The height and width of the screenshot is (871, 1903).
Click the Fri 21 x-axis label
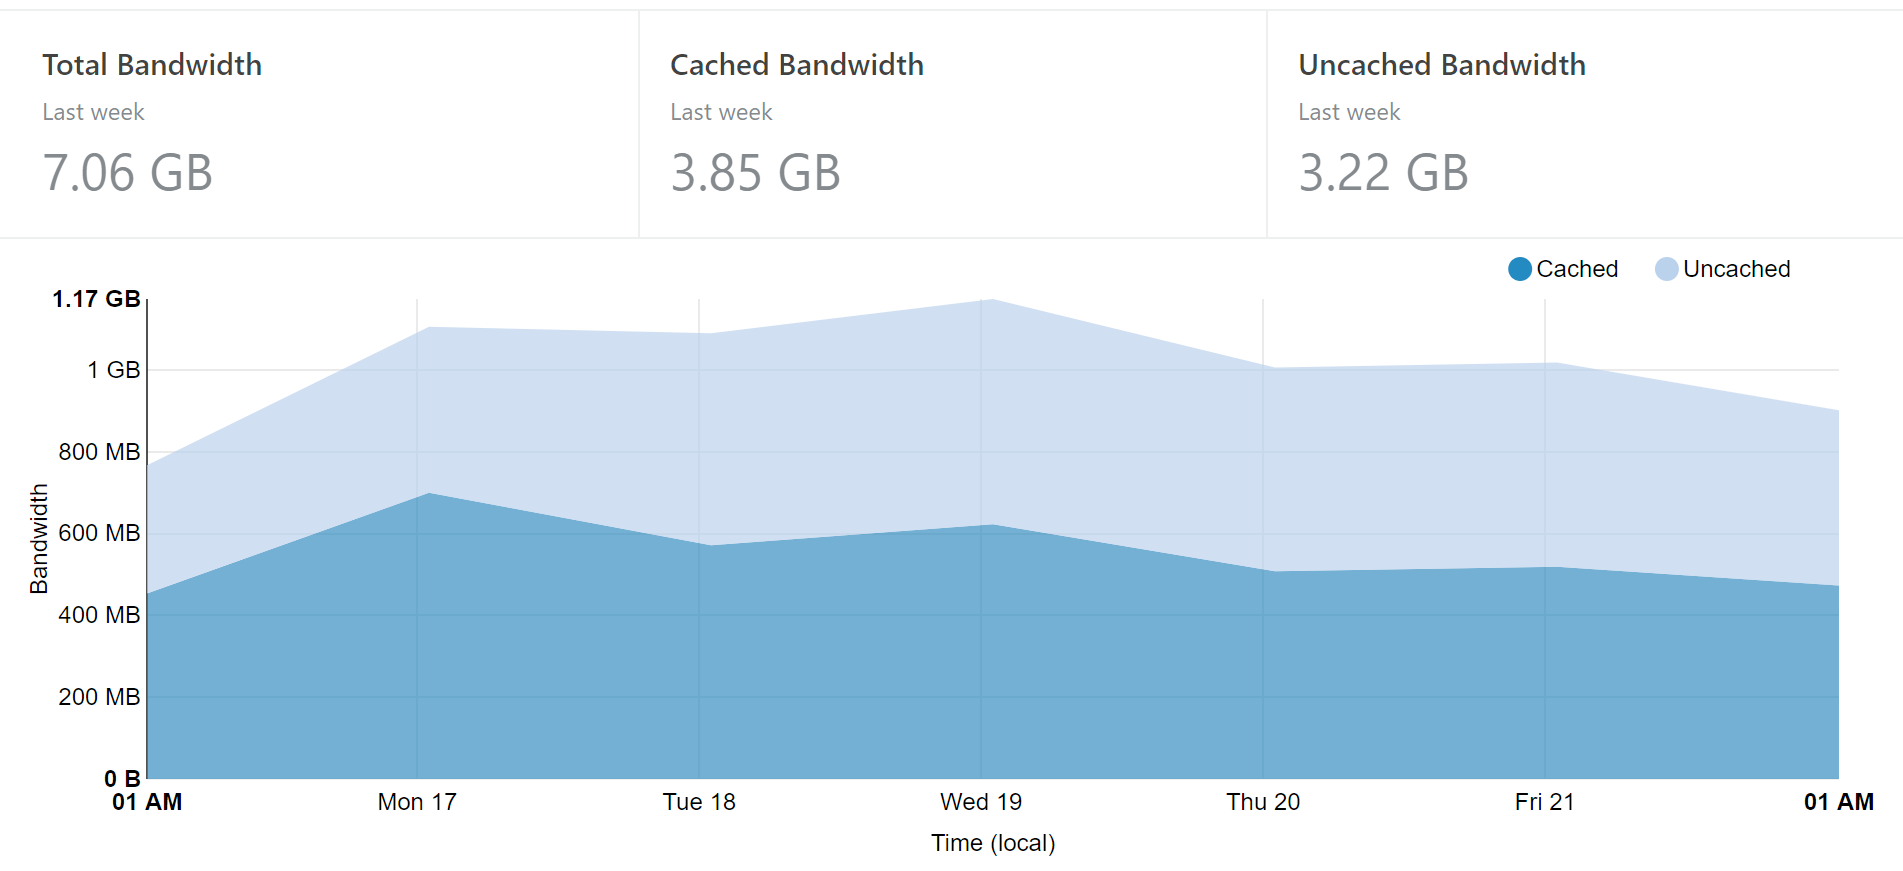tap(1544, 802)
